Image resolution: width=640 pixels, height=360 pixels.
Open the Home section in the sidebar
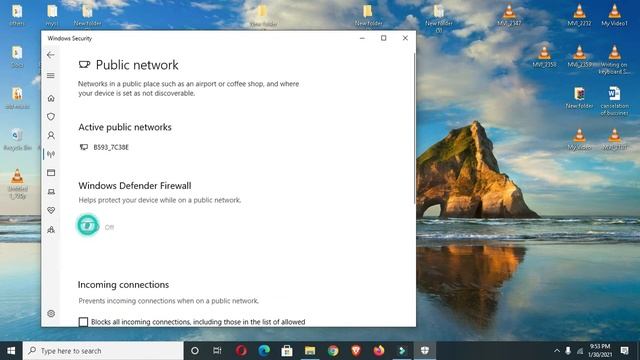click(x=51, y=98)
